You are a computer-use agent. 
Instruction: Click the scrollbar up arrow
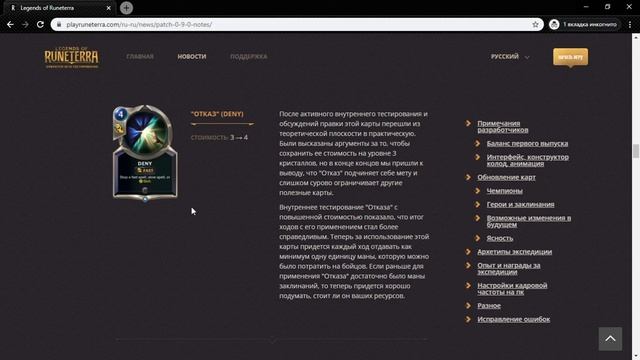636,37
